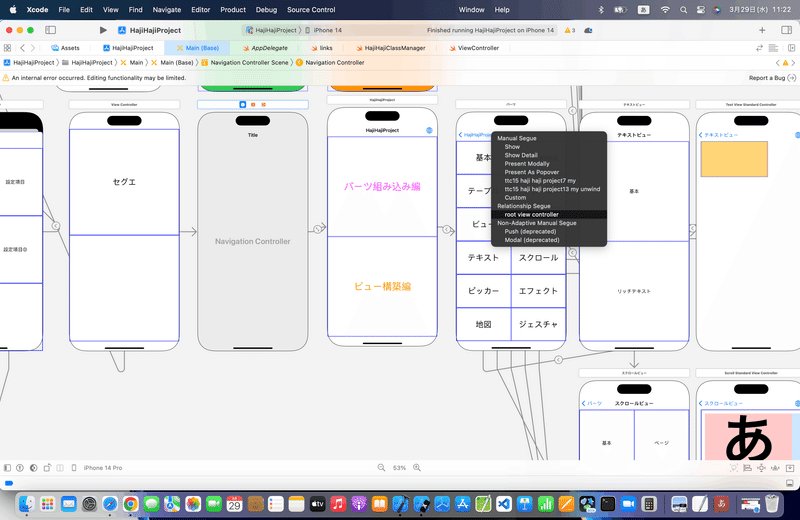Jump to the issue warning in jump bar
Viewport: 800px width, 520px height.
click(786, 63)
